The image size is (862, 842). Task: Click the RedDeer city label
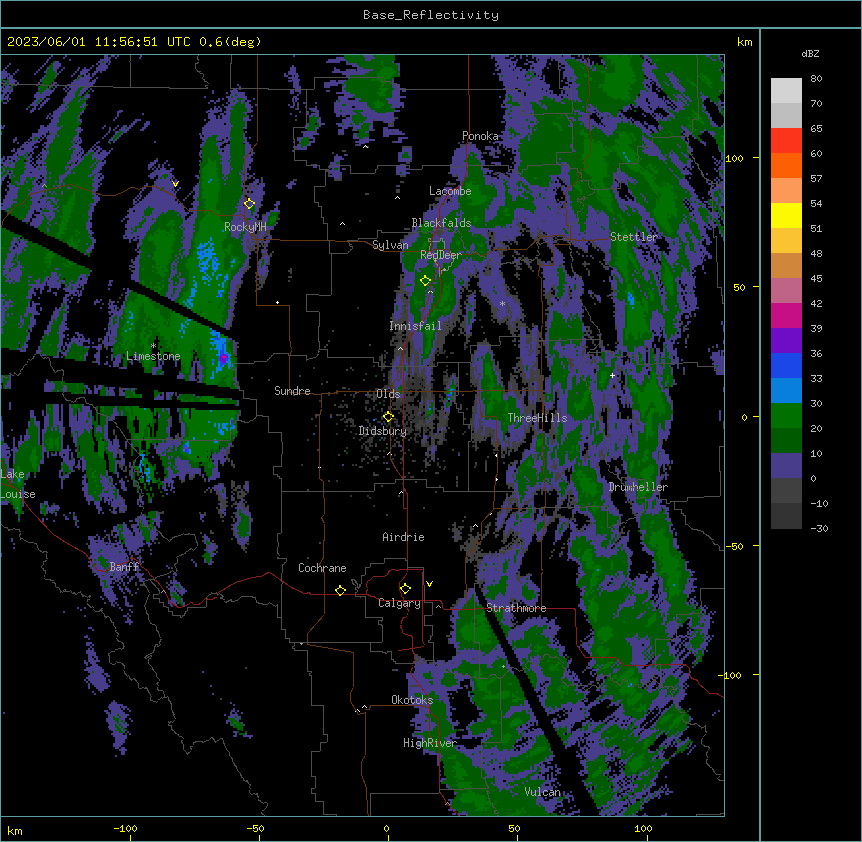(441, 255)
